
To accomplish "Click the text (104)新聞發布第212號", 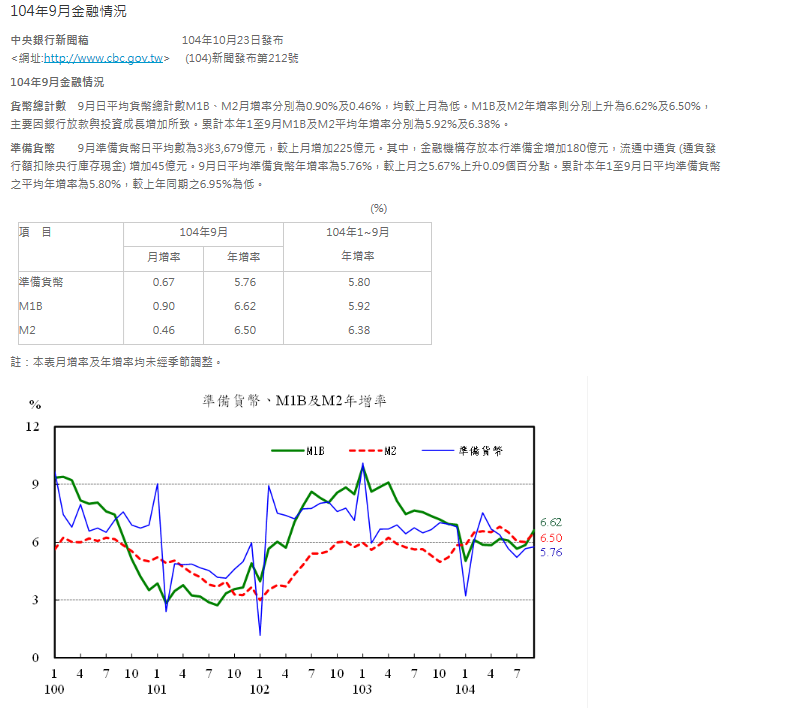I will [x=242, y=58].
